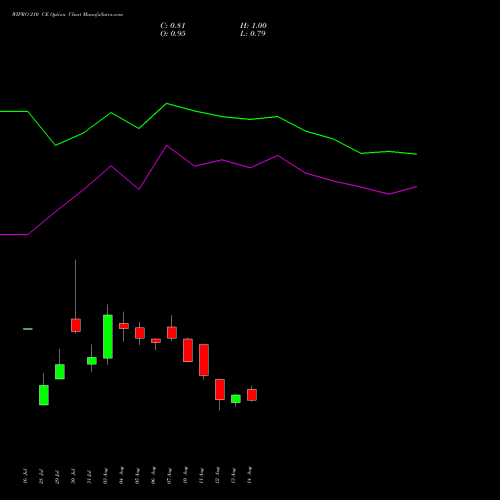Image resolution: width=500 pixels, height=500 pixels.
Task: Click the 05 Aug date label
Action: [137, 476]
